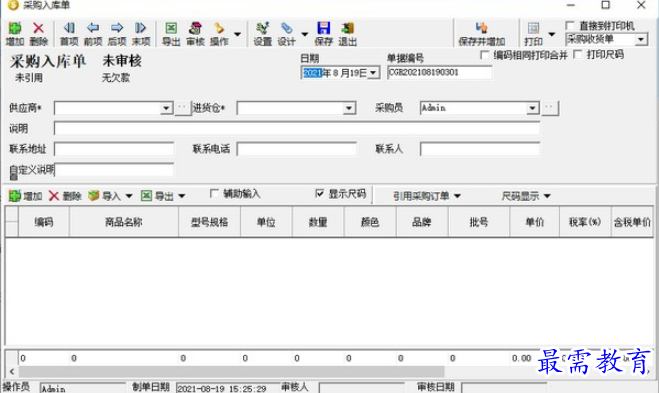Open the 采购员 Admin dropdown
Image resolution: width=659 pixels, height=393 pixels.
pyautogui.click(x=532, y=108)
